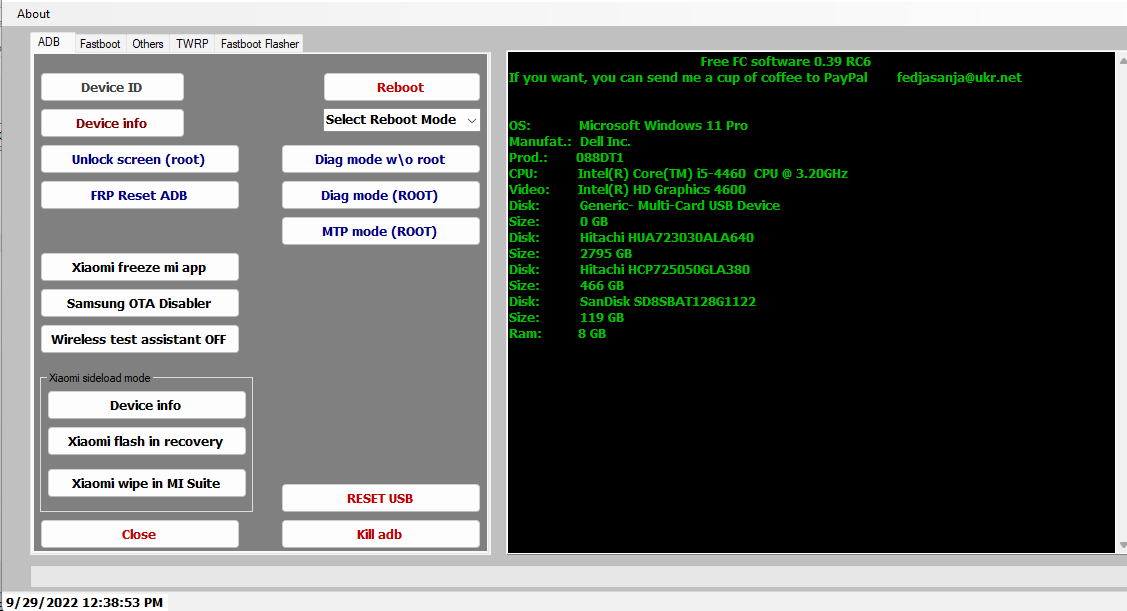Switch to the Fastboot tab

point(99,43)
